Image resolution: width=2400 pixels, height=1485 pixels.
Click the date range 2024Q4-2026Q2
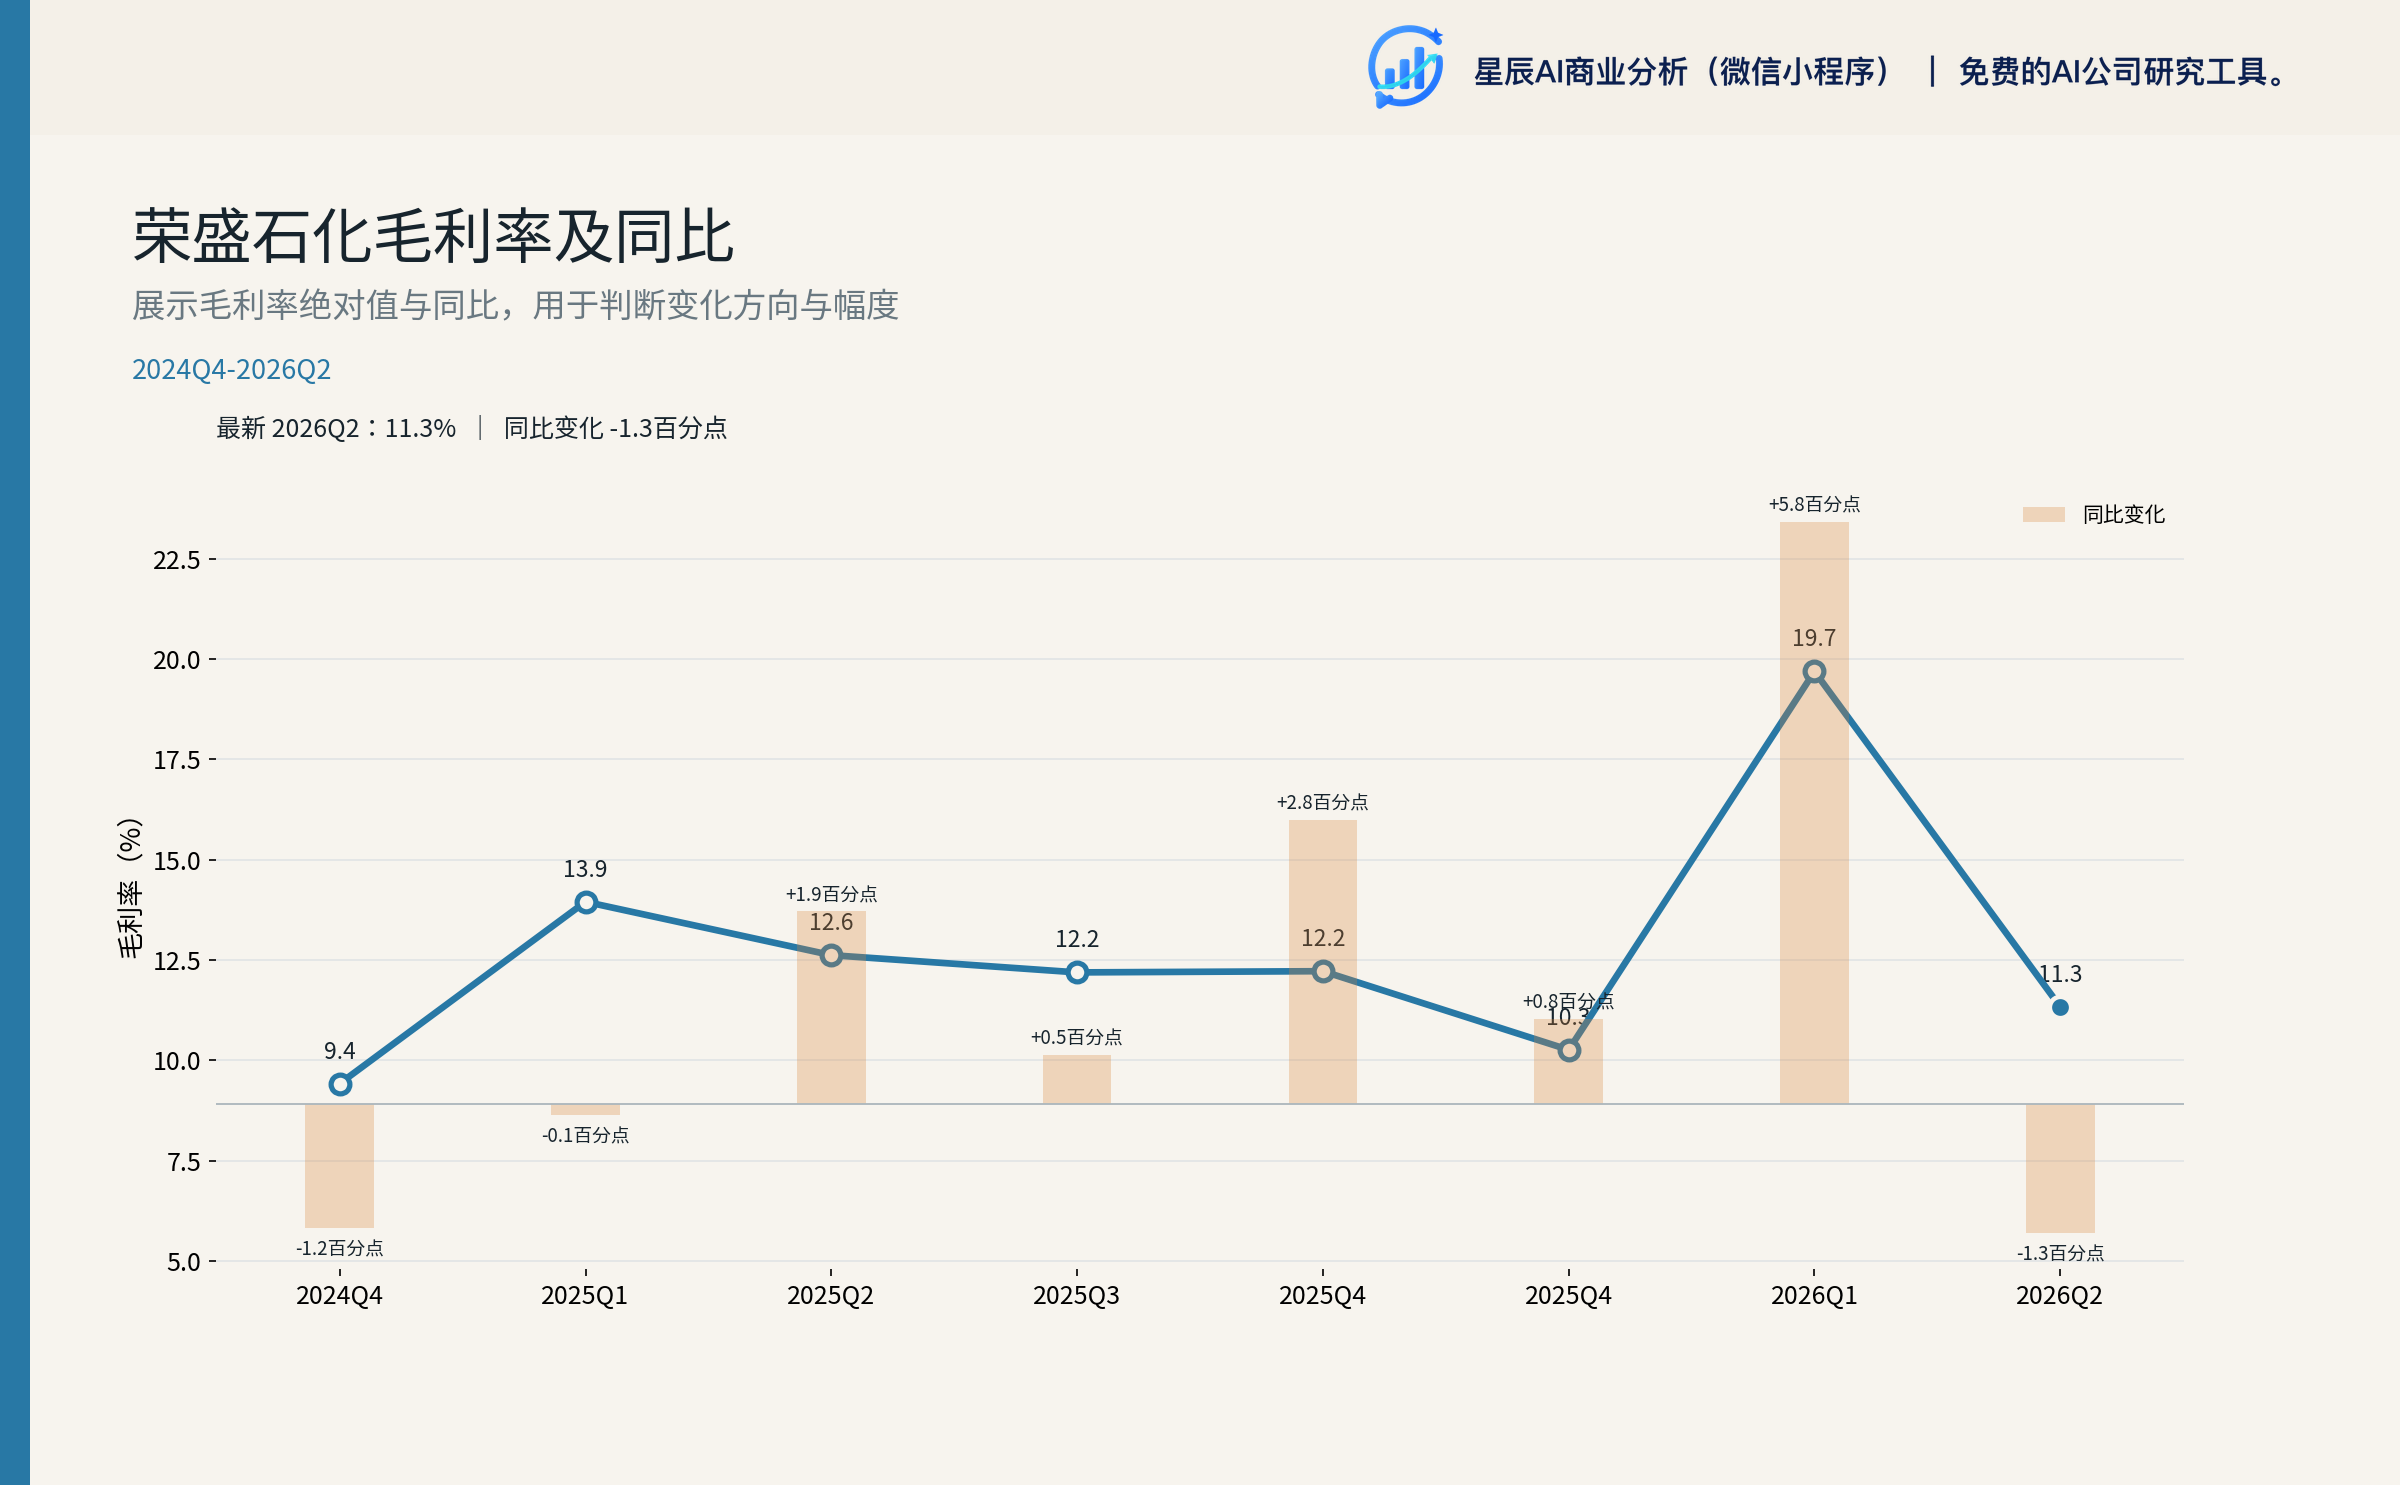click(x=231, y=369)
